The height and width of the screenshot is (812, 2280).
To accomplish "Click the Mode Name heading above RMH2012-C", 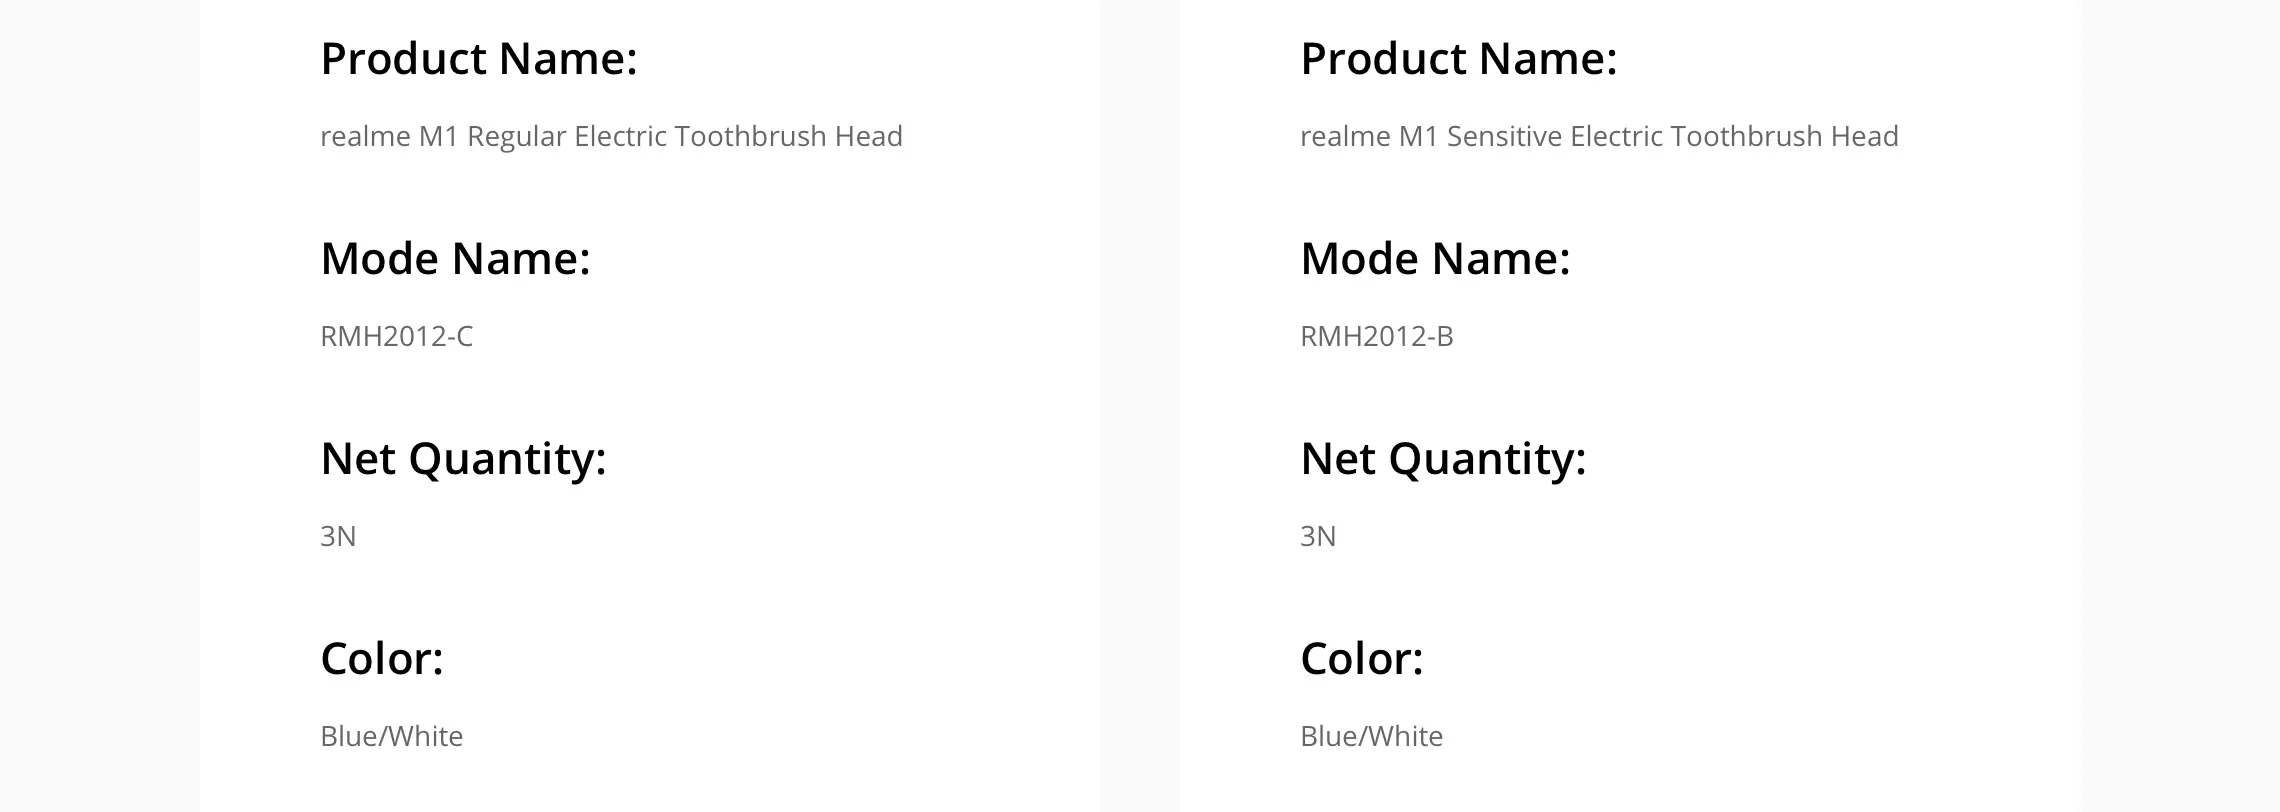I will 455,258.
